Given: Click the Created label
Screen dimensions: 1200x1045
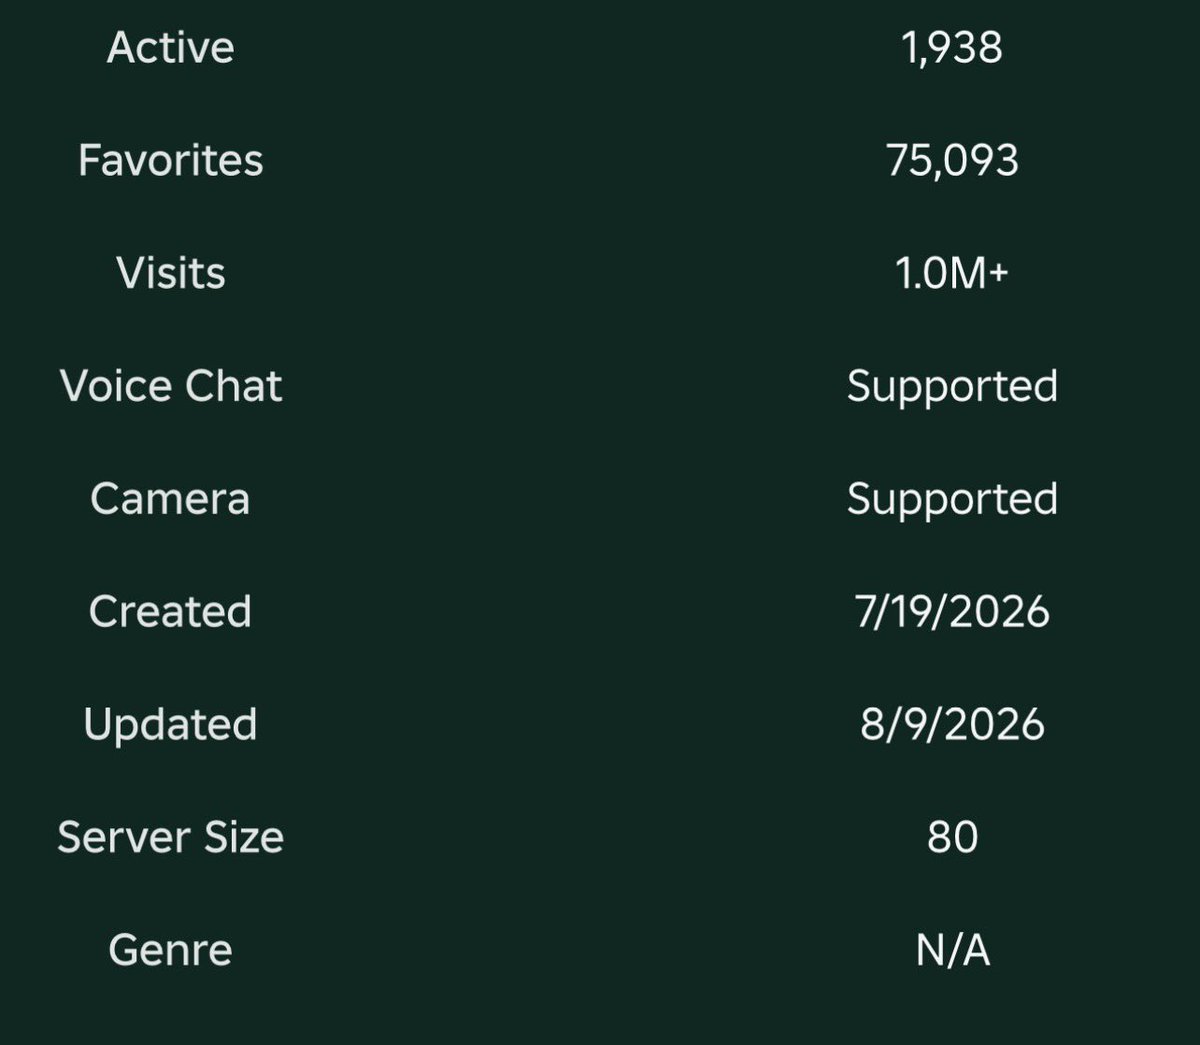Looking at the screenshot, I should [170, 611].
